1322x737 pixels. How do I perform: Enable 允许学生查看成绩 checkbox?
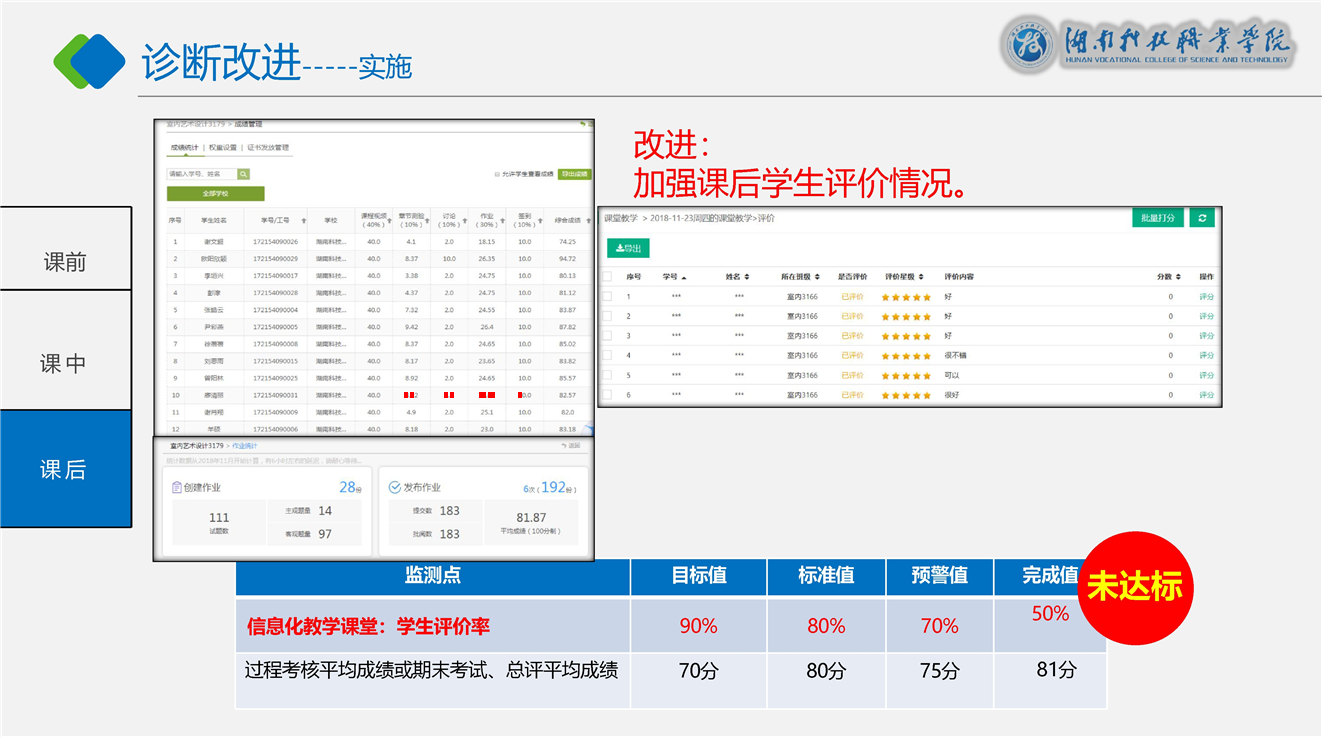497,174
